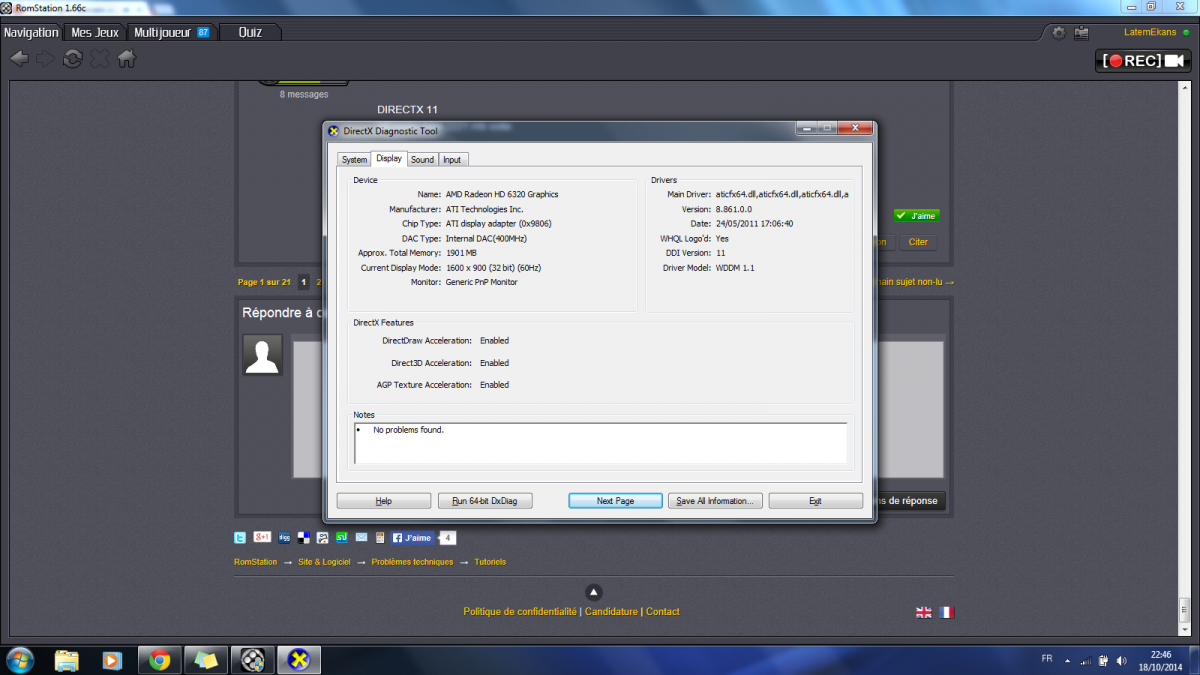Open Politique de confidentialité link

click(520, 612)
